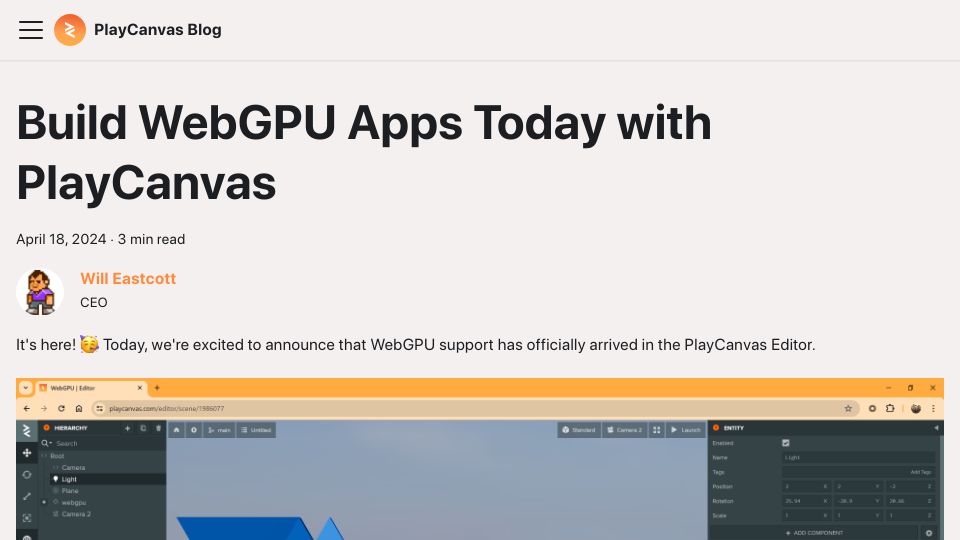The height and width of the screenshot is (540, 960).
Task: Click the 'CEO' title under author name
Action: click(x=94, y=302)
